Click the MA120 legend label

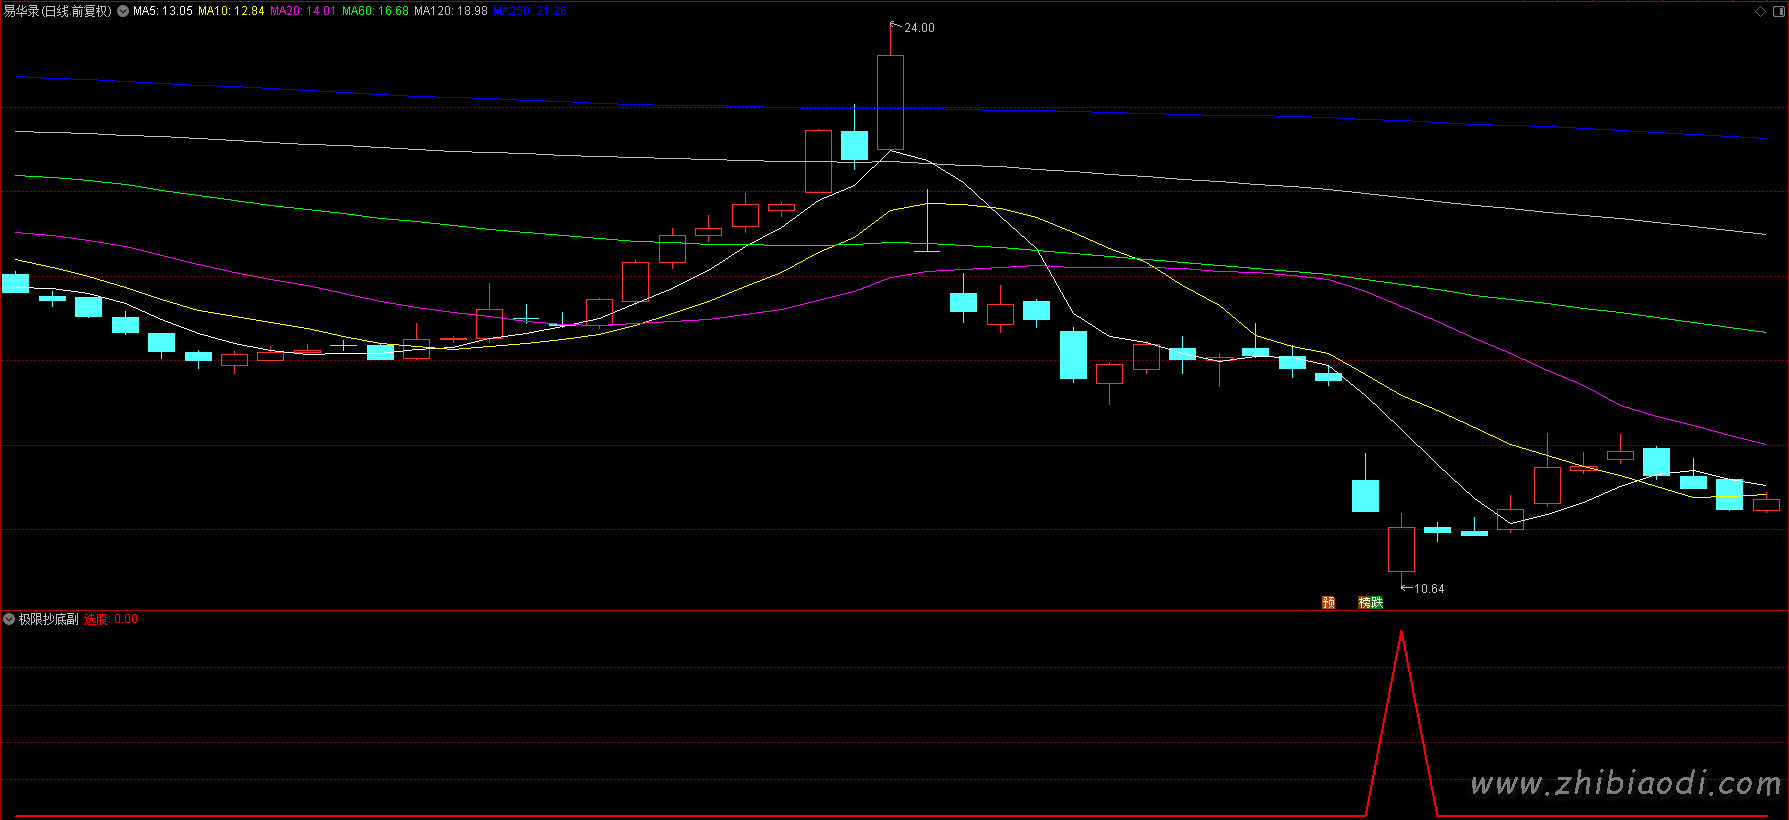click(450, 11)
